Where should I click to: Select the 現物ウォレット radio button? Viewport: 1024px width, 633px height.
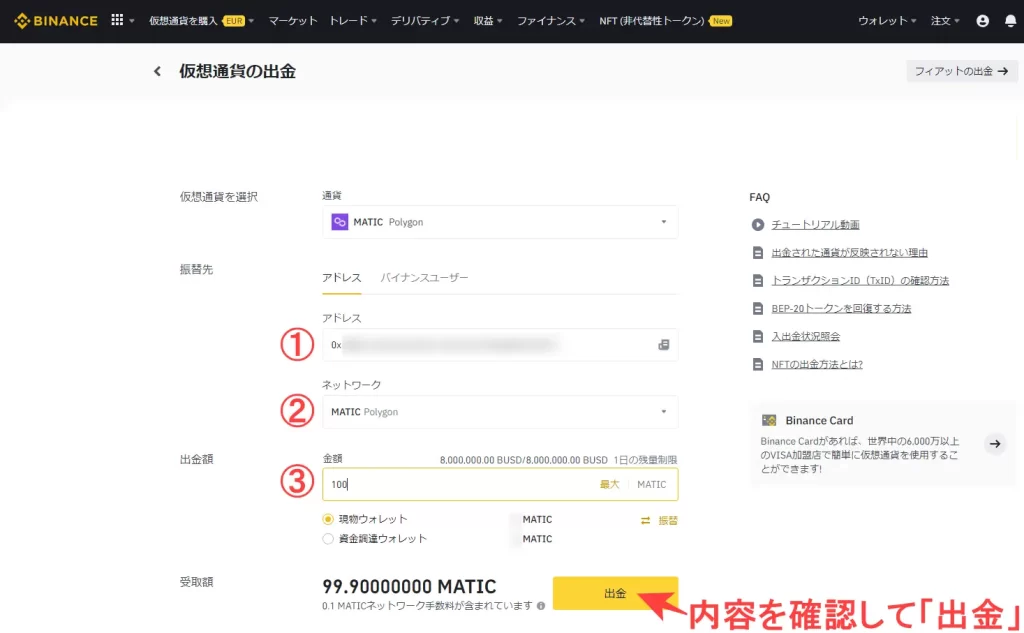pos(328,519)
